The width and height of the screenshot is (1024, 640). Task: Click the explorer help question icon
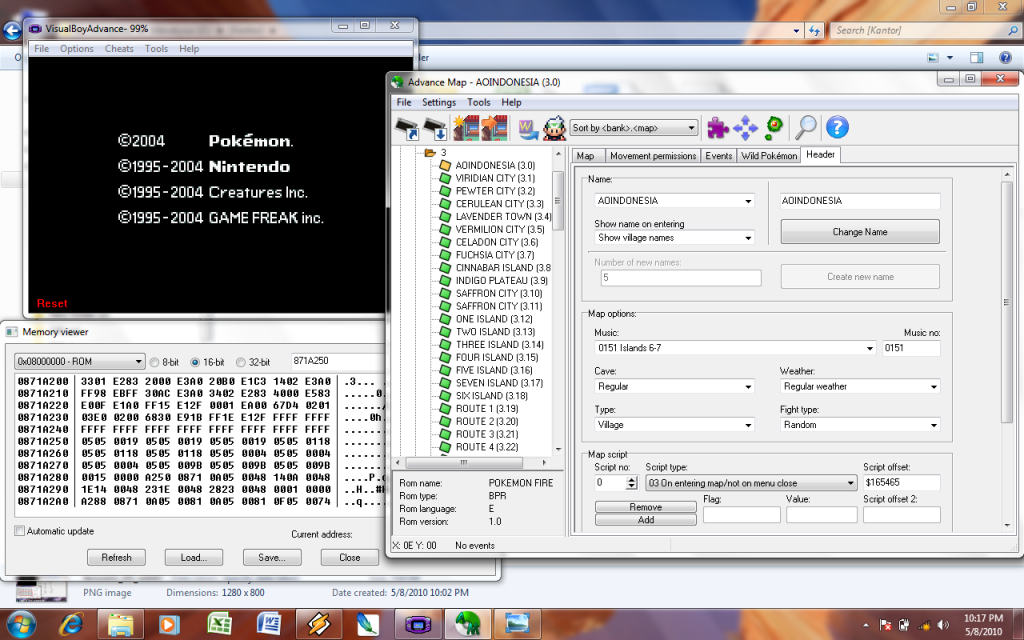pyautogui.click(x=1005, y=57)
